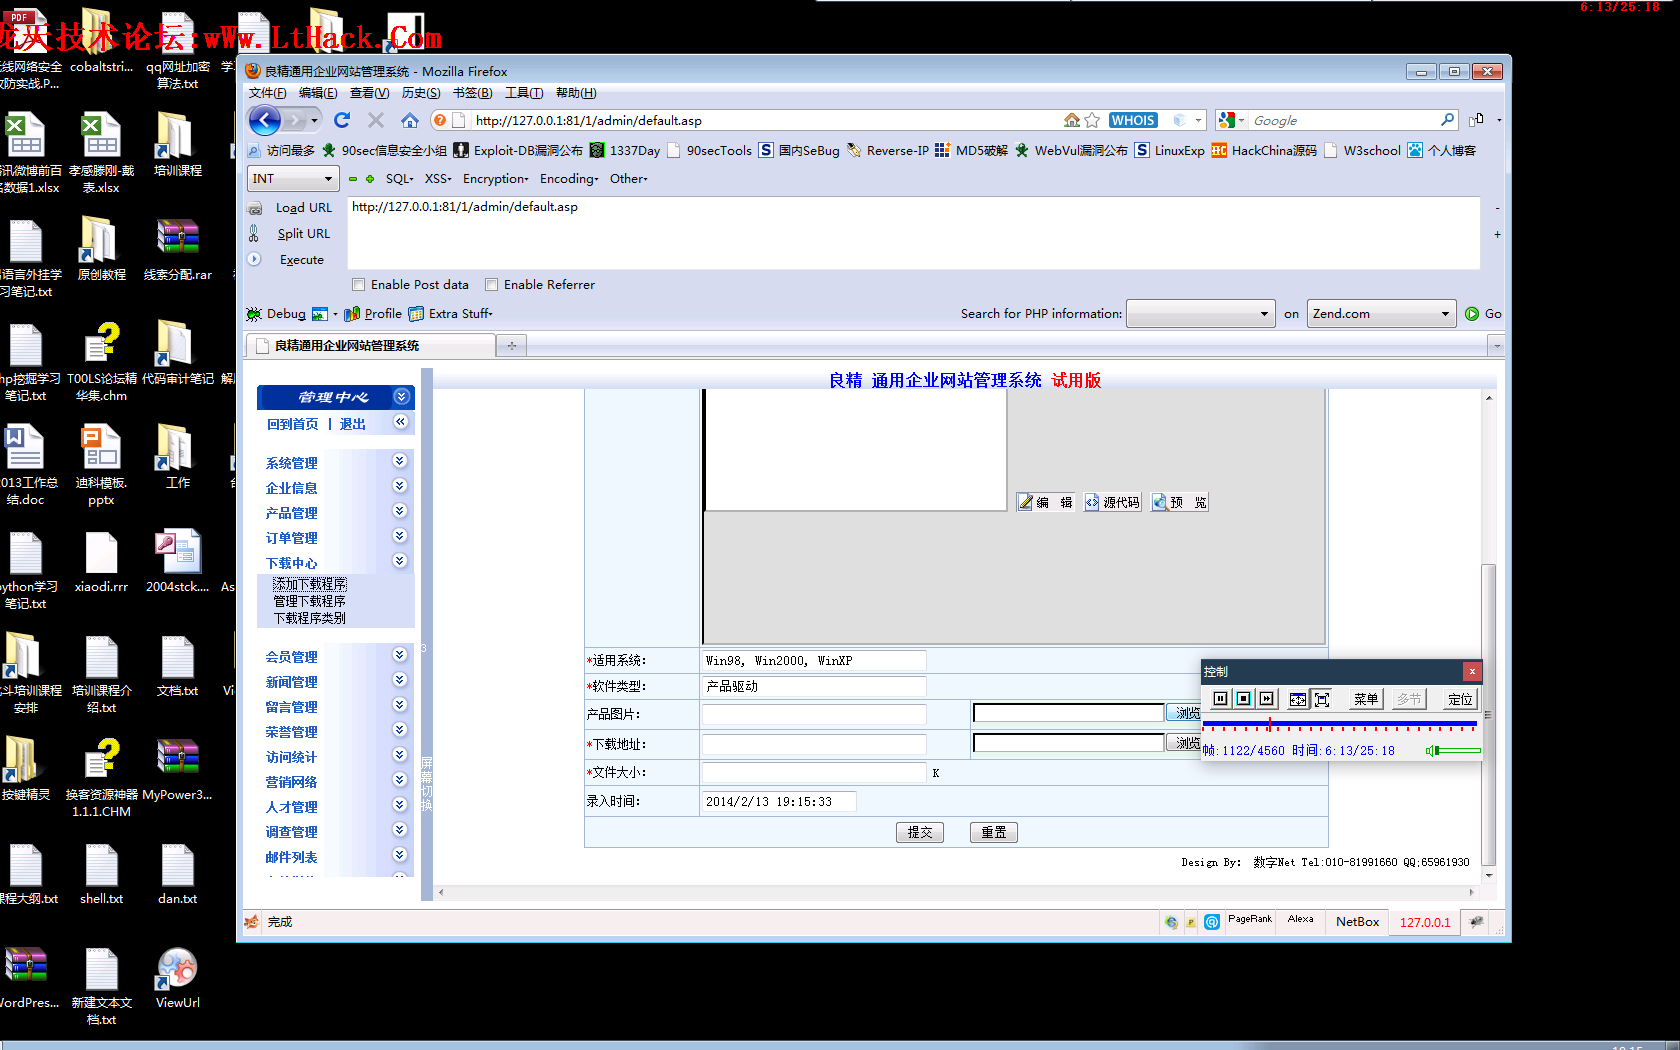Image resolution: width=1680 pixels, height=1050 pixels.
Task: Click the speaker mute icon in 控制 panel
Action: pos(1431,750)
